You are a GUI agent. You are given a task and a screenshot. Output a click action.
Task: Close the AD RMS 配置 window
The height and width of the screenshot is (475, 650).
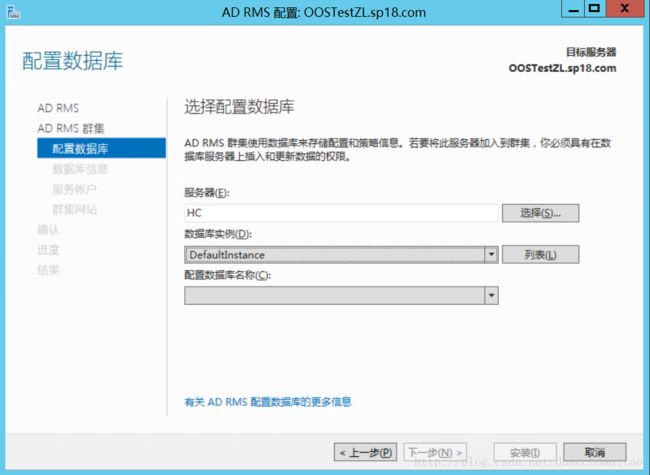[x=626, y=9]
